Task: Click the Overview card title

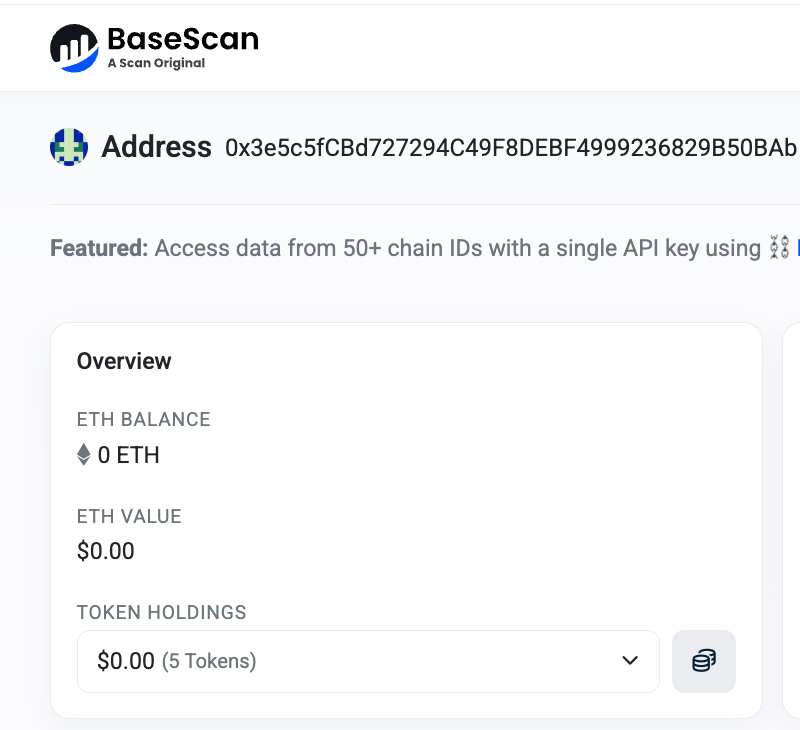Action: click(x=124, y=361)
